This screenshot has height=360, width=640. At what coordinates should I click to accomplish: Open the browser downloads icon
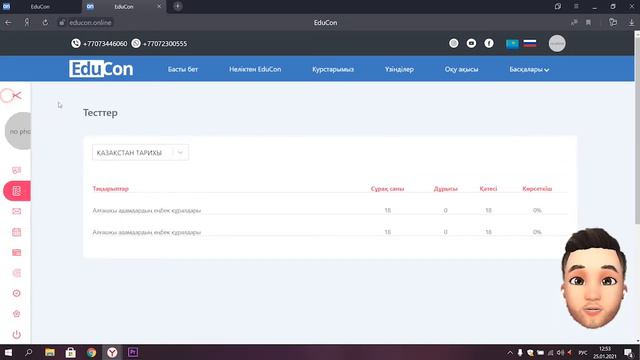[x=631, y=22]
